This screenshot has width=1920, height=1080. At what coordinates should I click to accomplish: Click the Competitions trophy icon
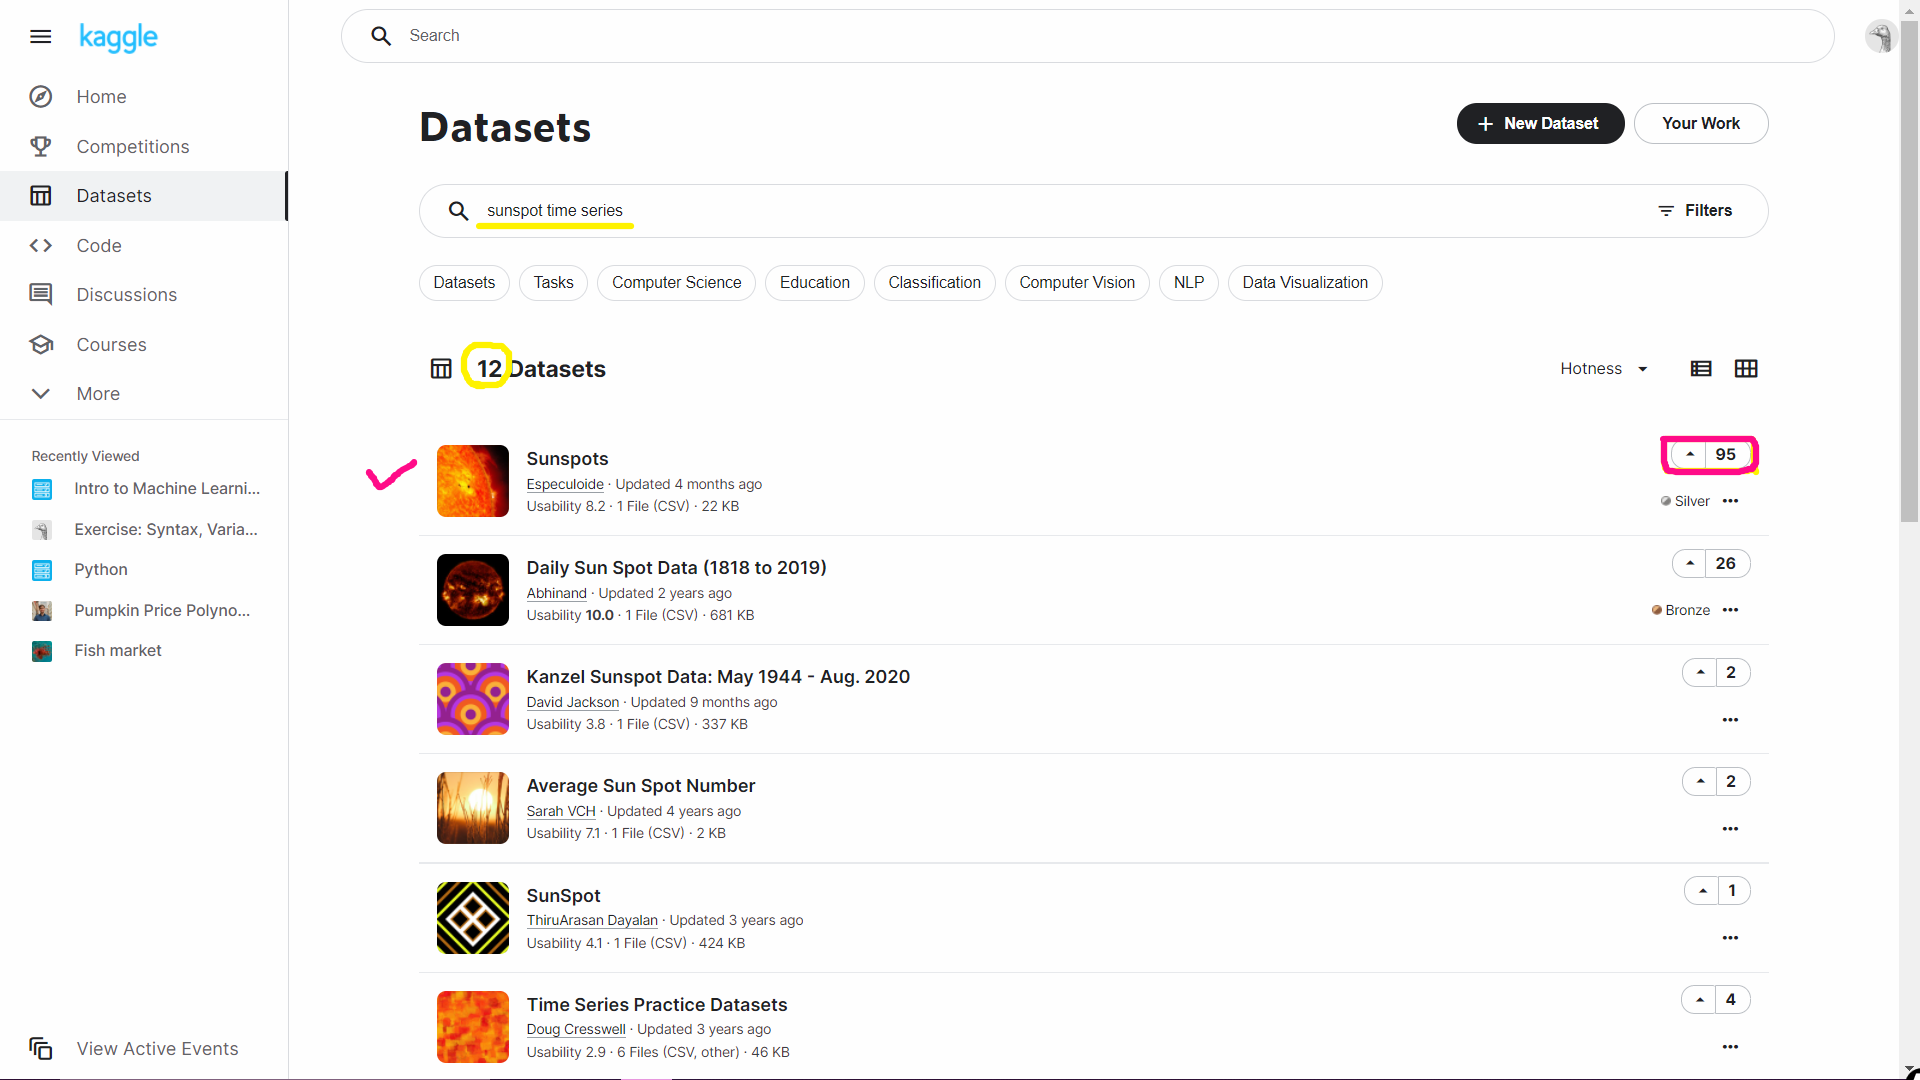41,146
